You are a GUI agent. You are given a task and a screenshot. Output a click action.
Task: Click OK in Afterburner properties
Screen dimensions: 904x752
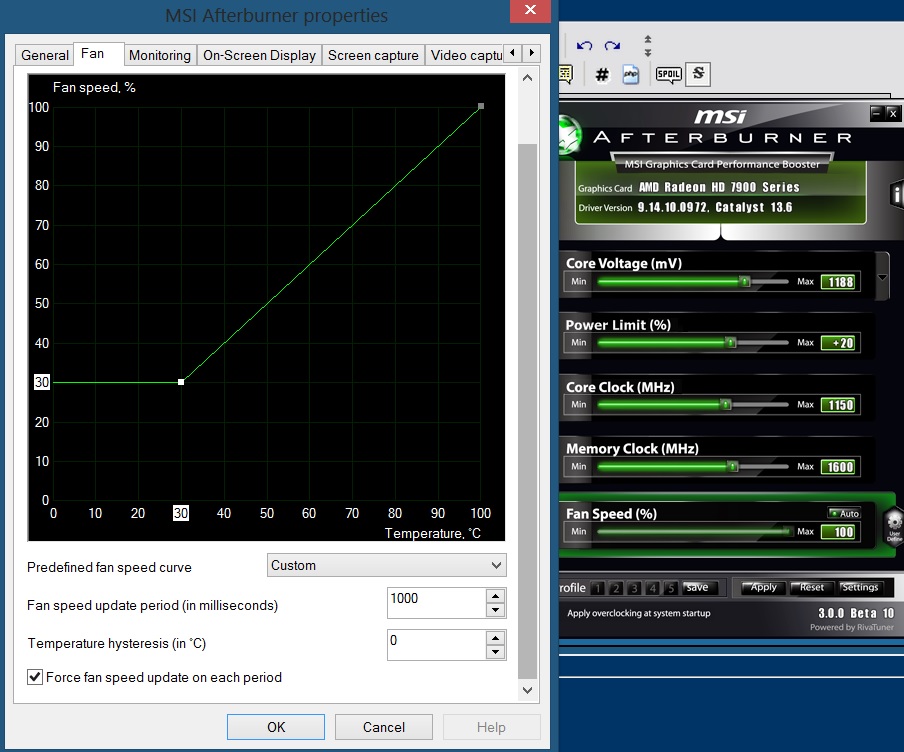click(276, 727)
